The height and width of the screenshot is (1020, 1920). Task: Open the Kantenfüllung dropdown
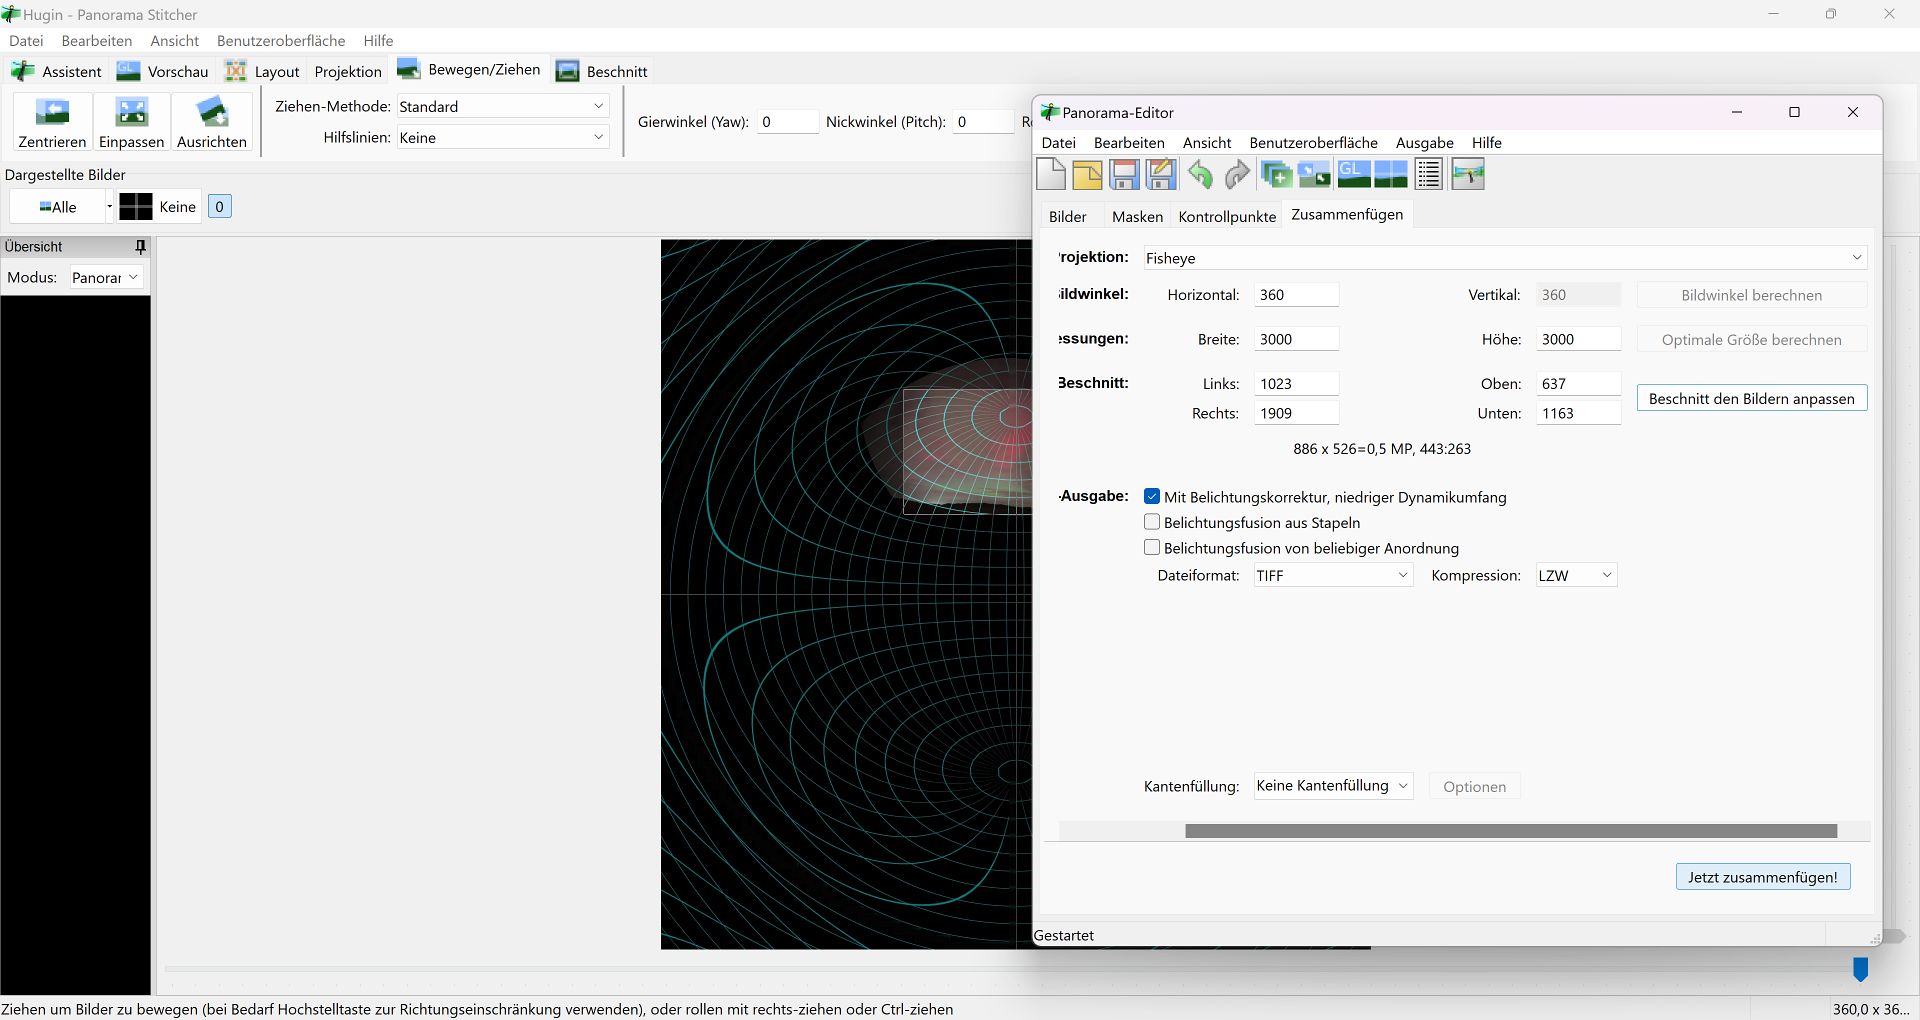coord(1332,786)
